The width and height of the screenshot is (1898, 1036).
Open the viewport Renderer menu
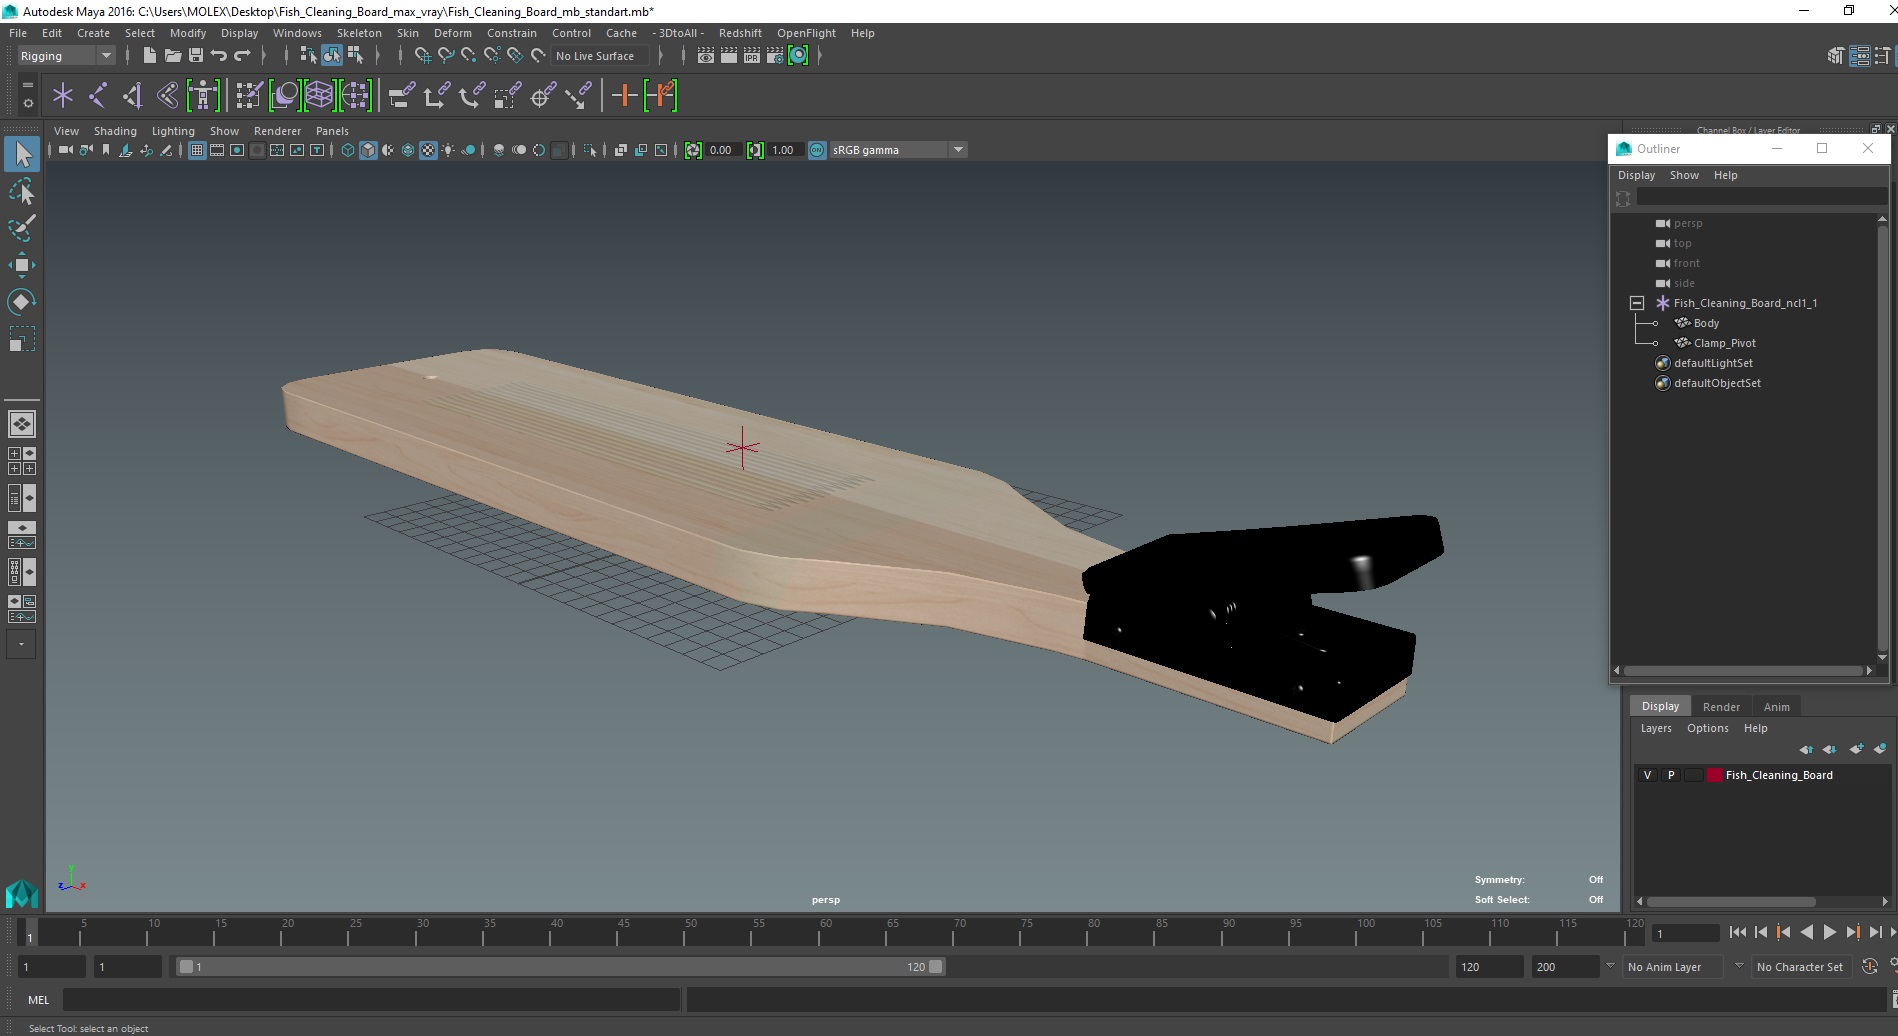coord(277,131)
